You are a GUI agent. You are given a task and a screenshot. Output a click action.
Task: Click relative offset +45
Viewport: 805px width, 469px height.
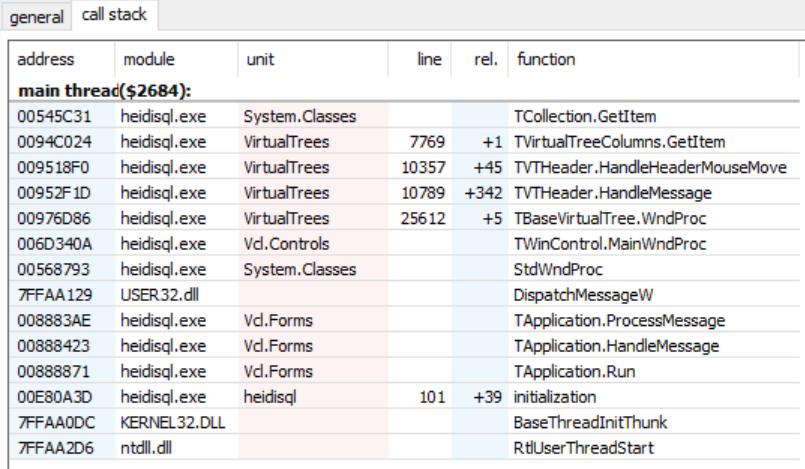[488, 167]
